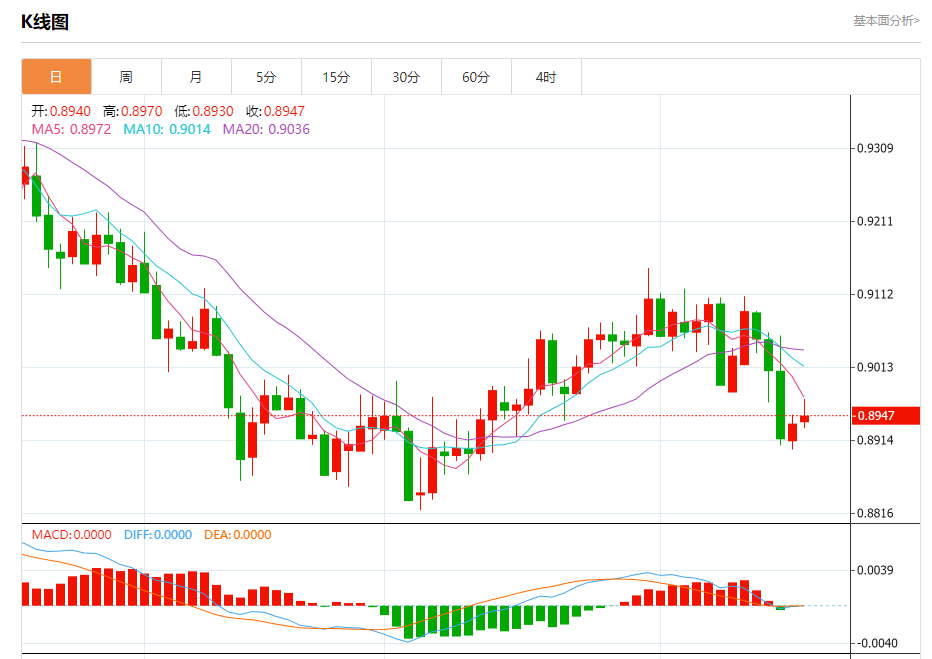Click the 0.9013 price axis label
Screen dimensions: 932x659
[x=875, y=367]
